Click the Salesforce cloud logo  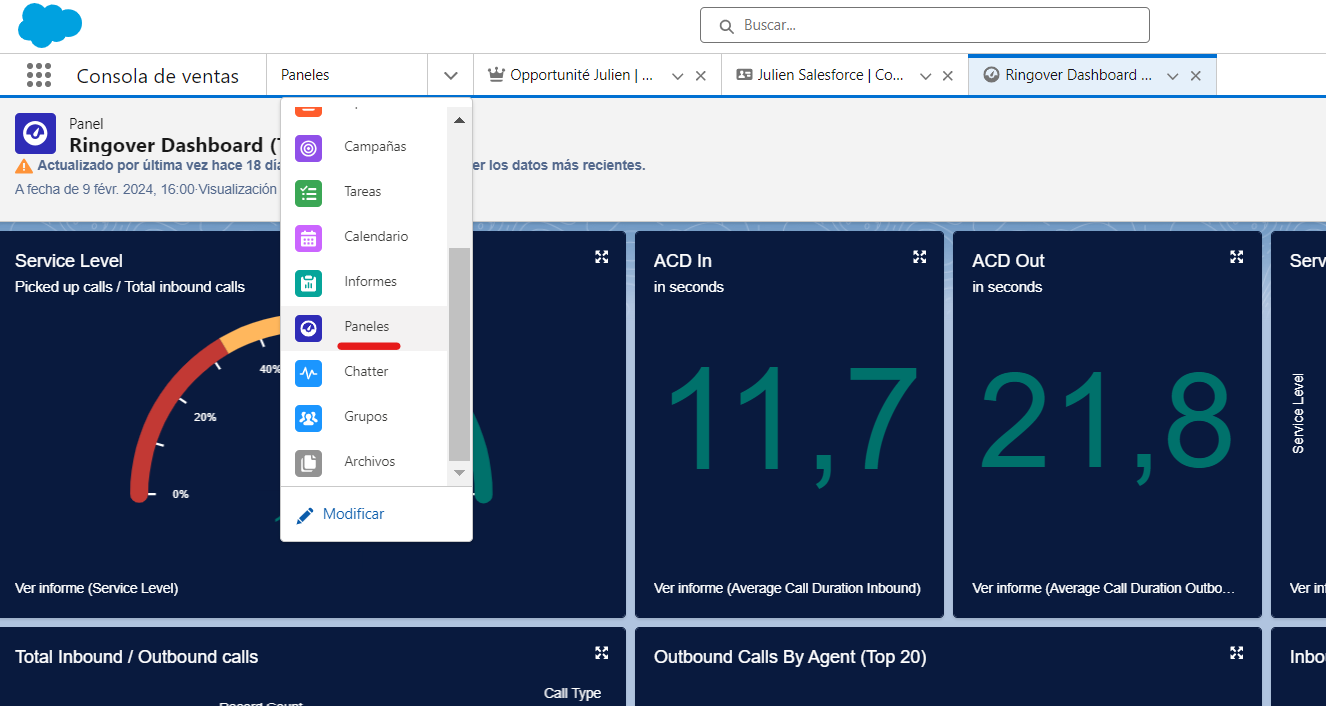coord(50,25)
